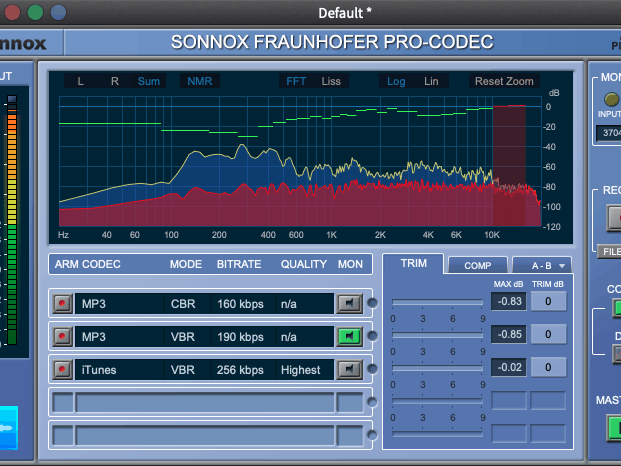Click the red window close button
The width and height of the screenshot is (621, 466).
12,12
